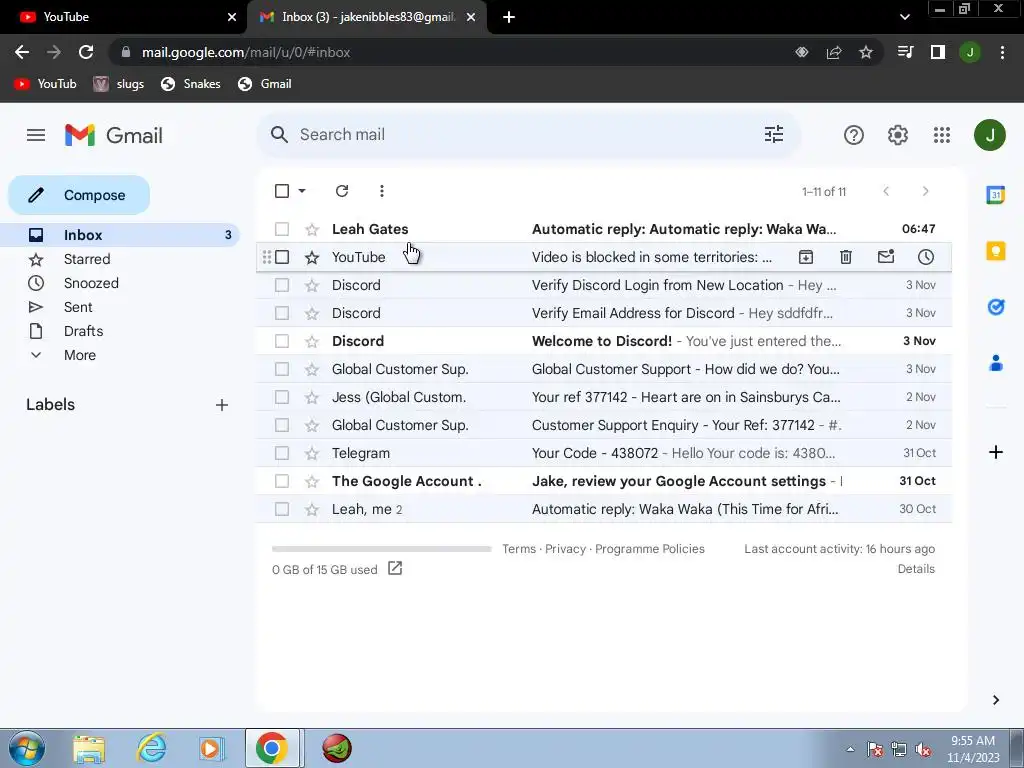Click the Gmail logo
The width and height of the screenshot is (1024, 768).
[114, 135]
